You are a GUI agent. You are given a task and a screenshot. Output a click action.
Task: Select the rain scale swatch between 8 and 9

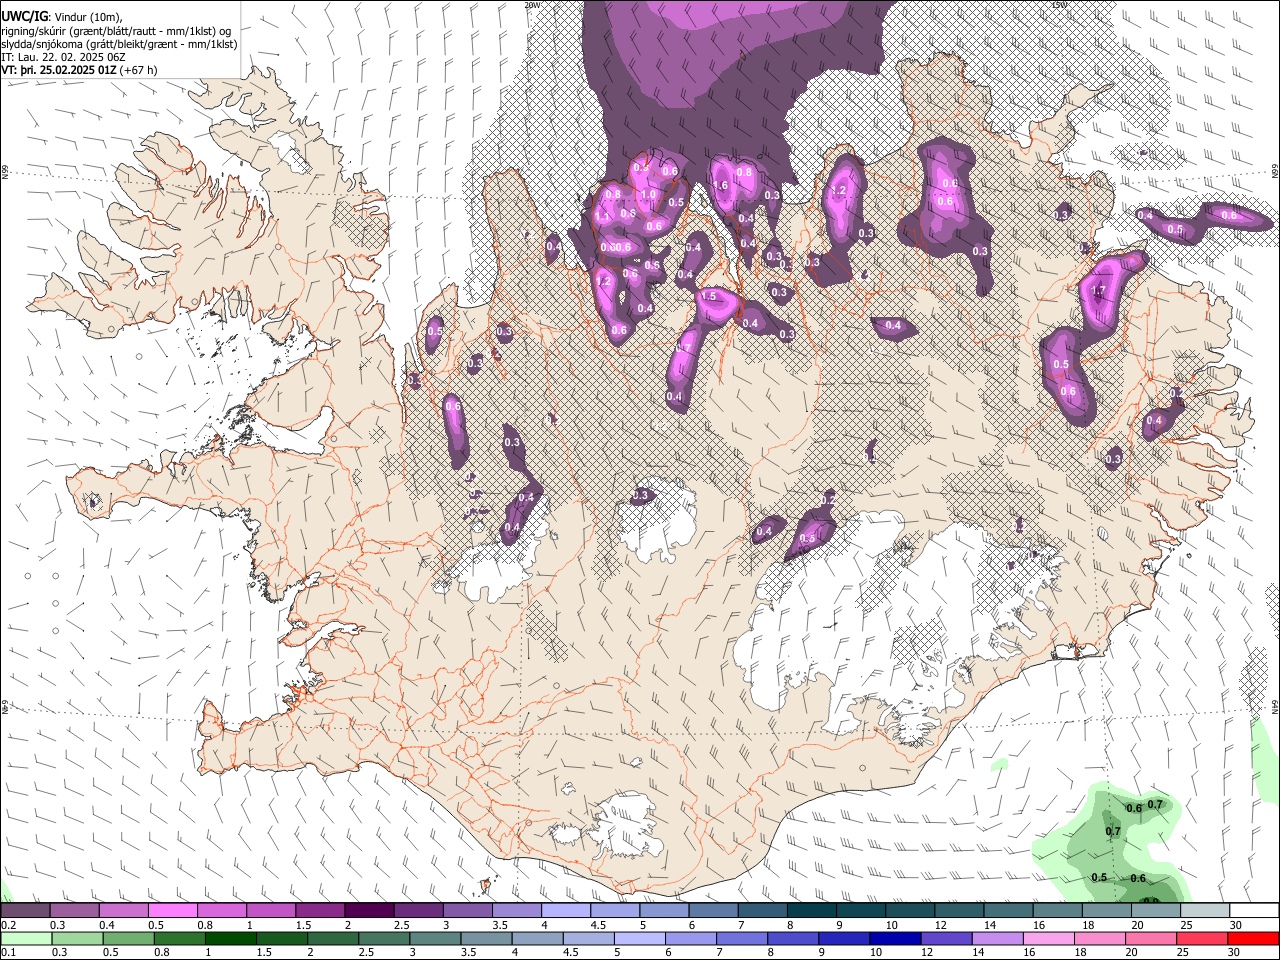click(x=793, y=939)
